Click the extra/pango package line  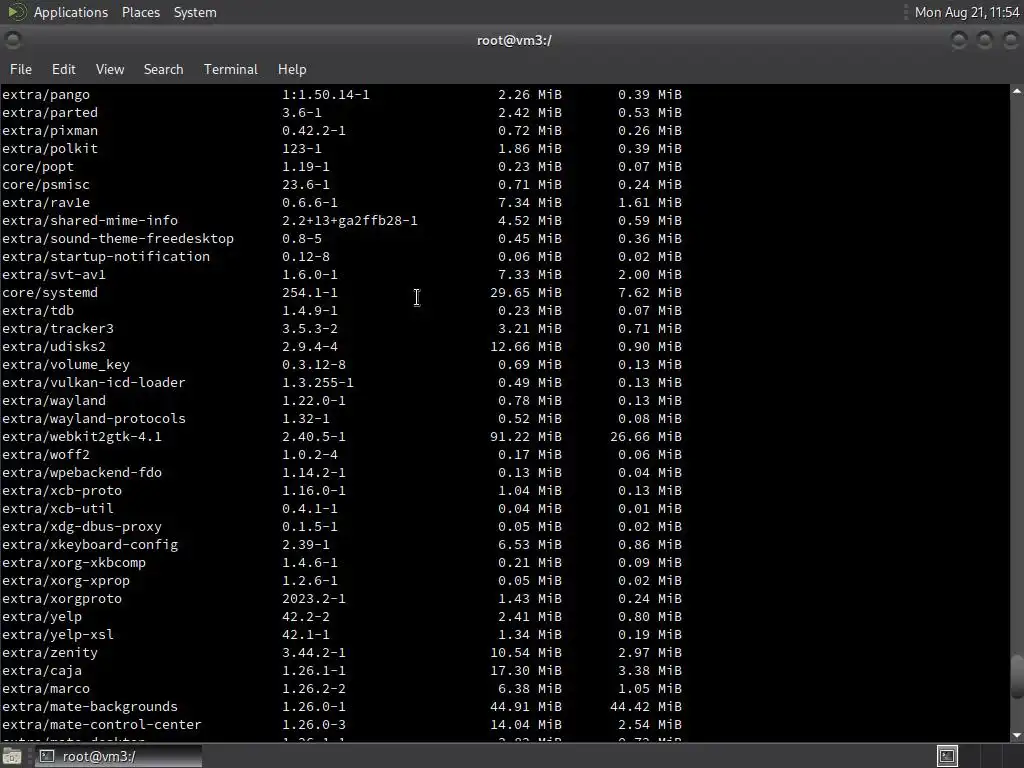click(x=342, y=95)
